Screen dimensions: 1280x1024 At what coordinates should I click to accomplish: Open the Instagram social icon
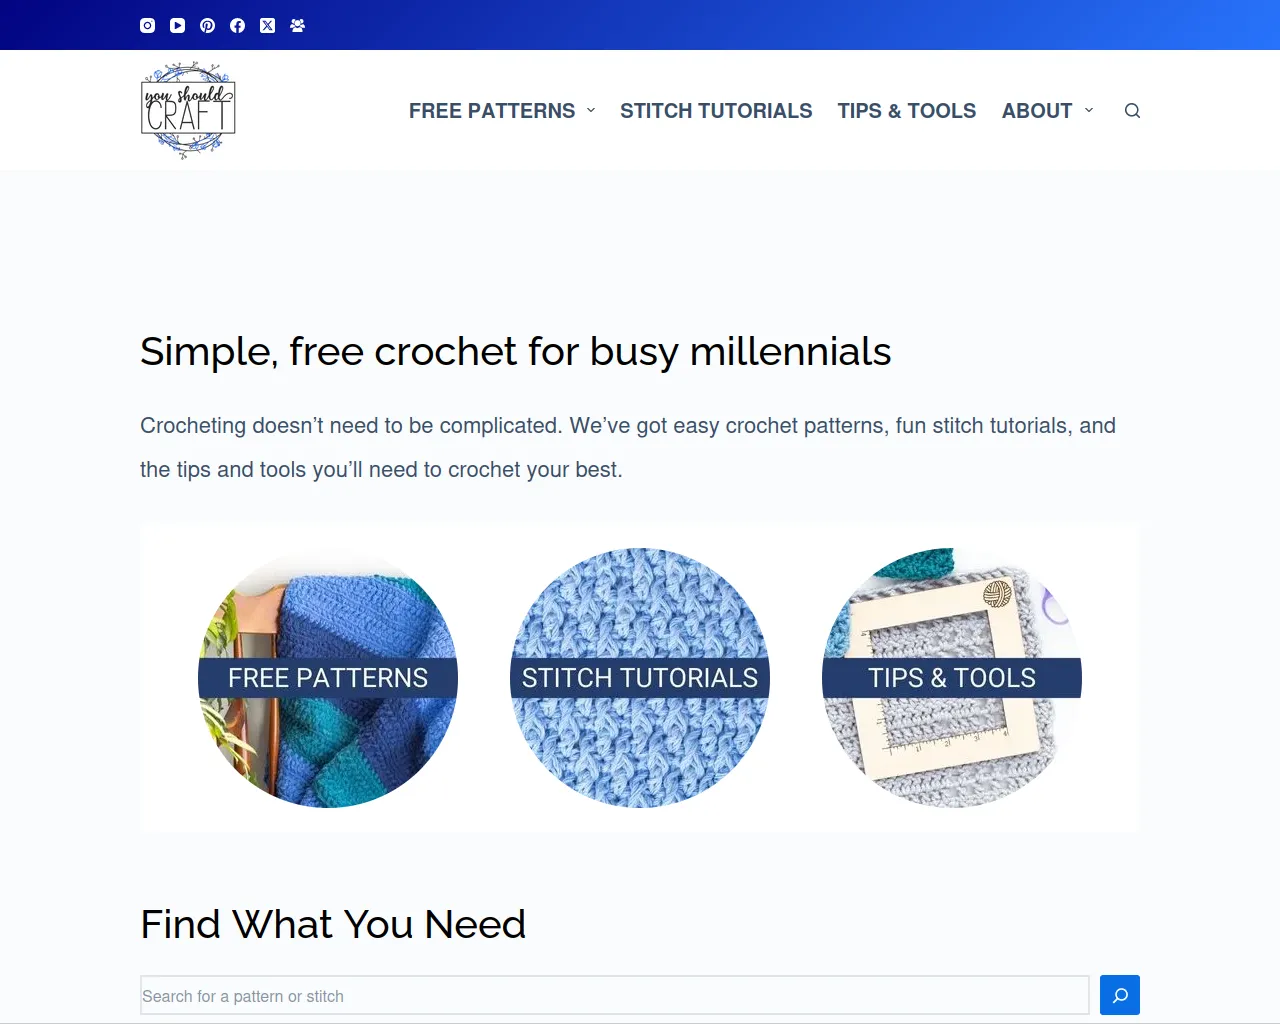coord(147,25)
